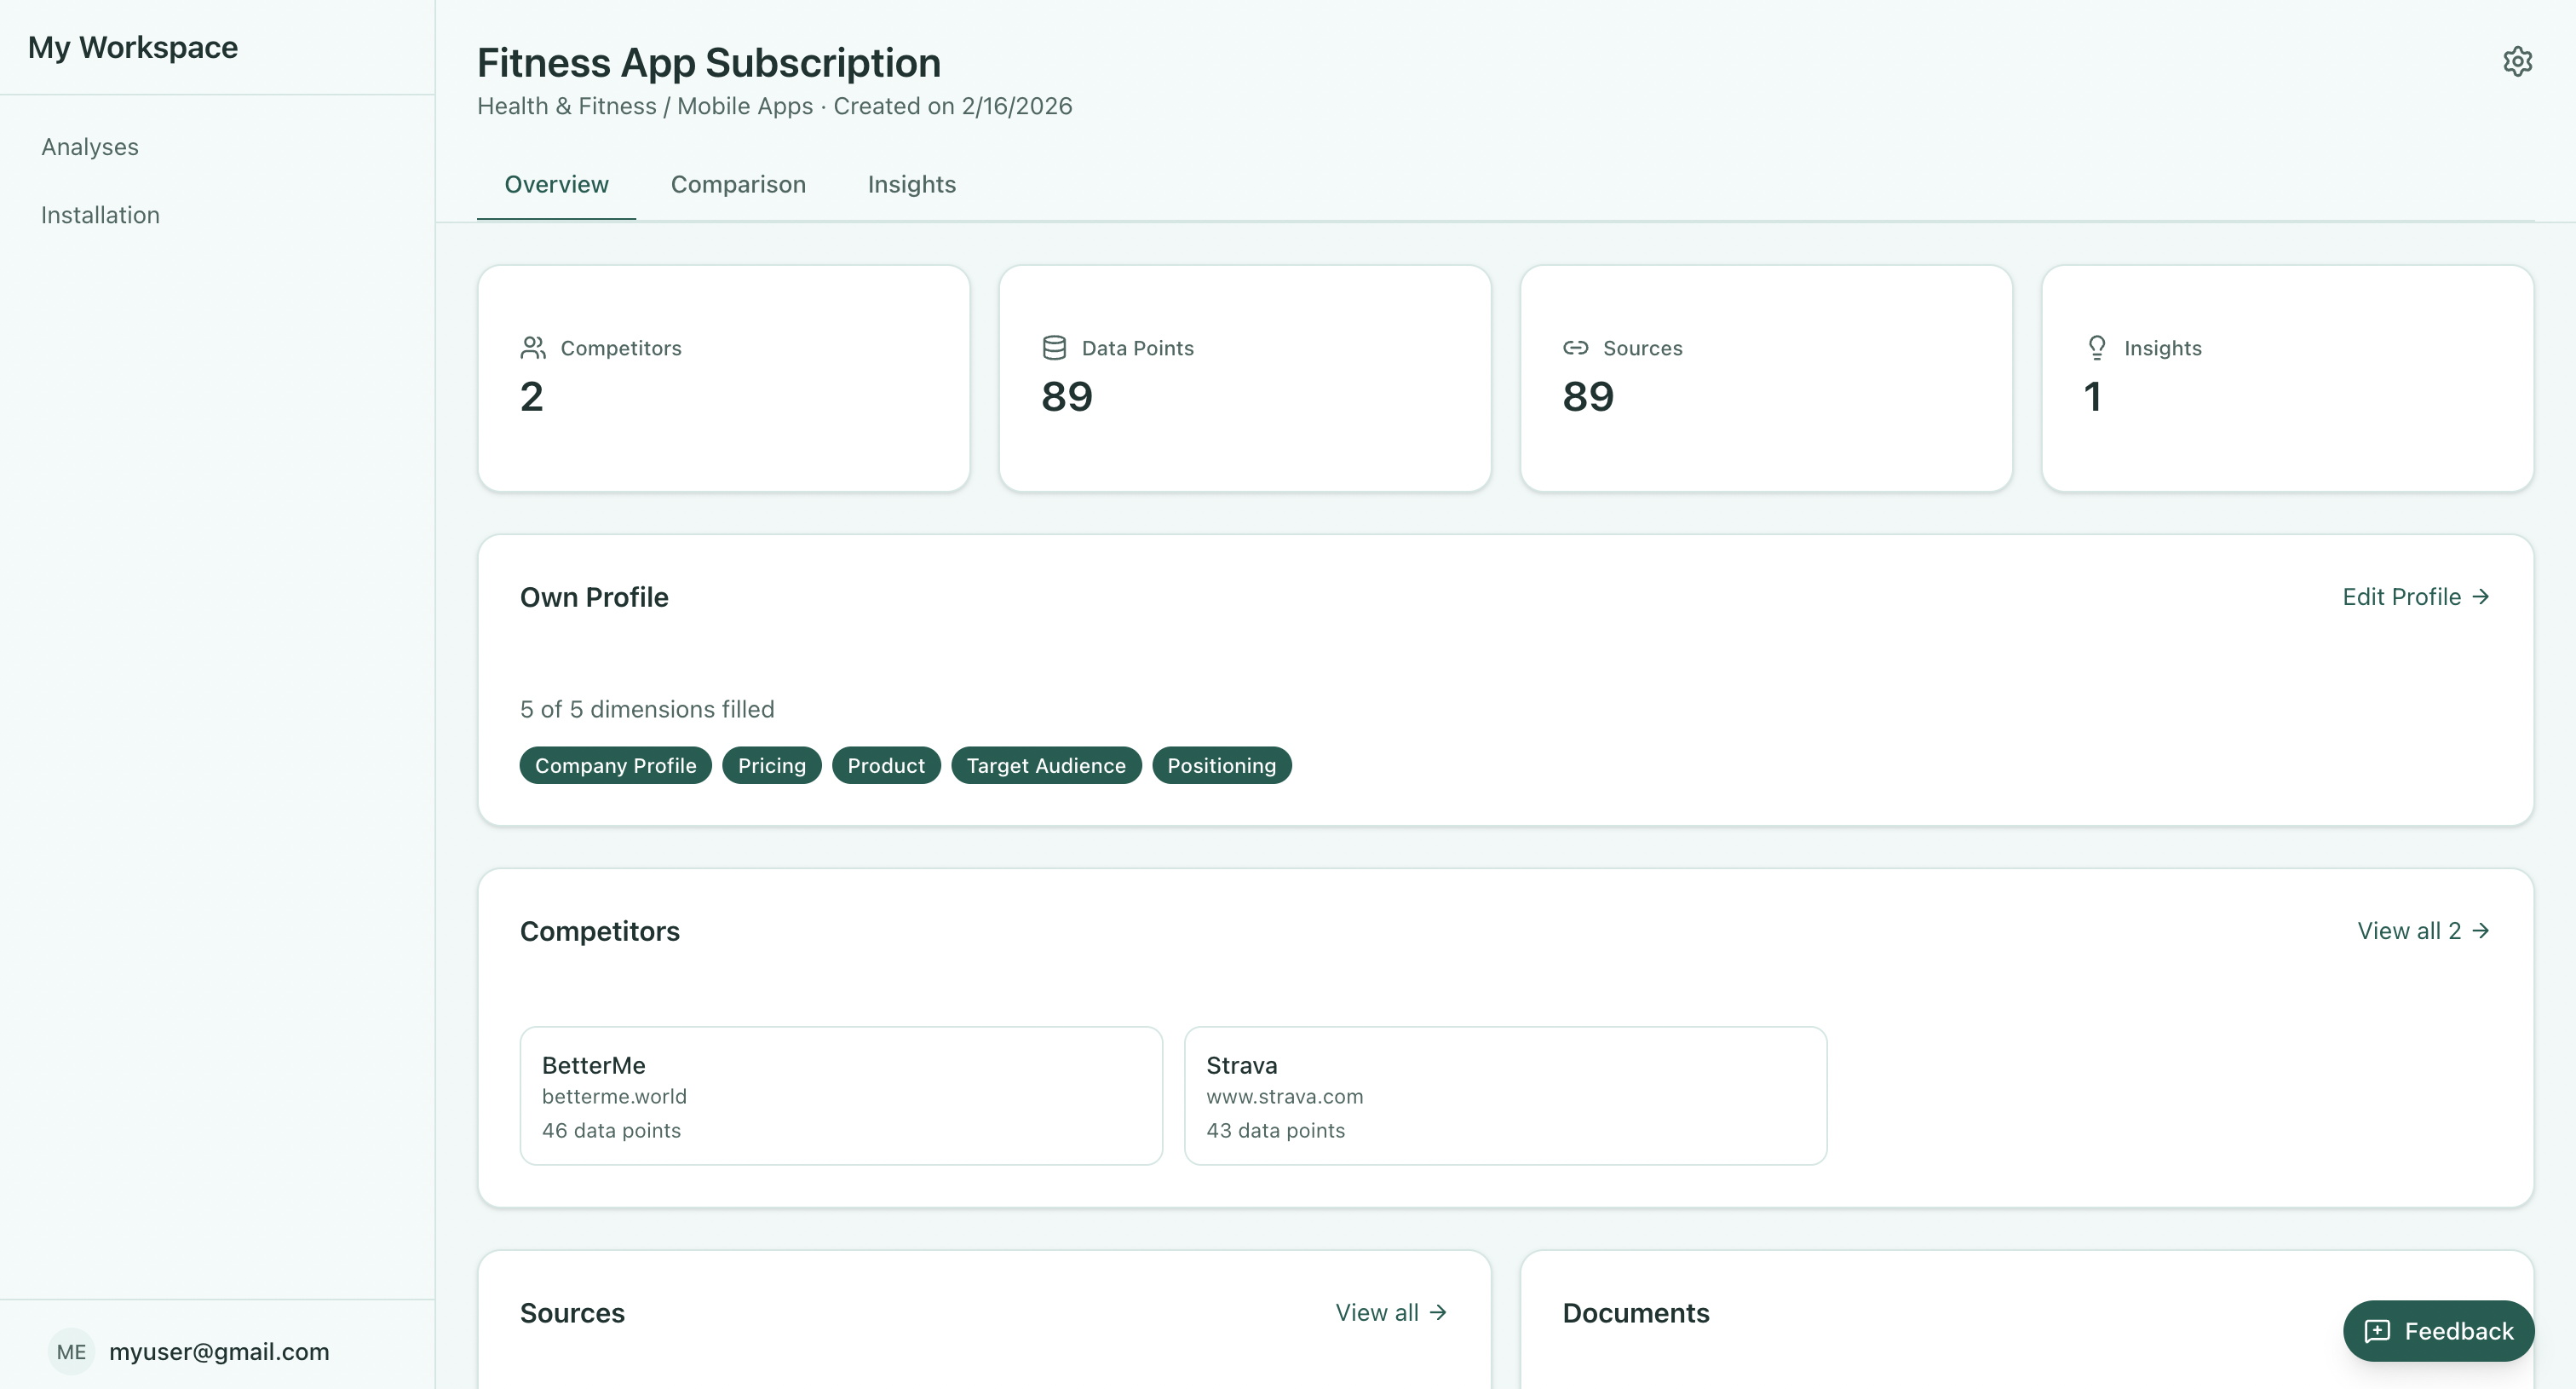Open Installation in sidebar
Viewport: 2576px width, 1389px height.
pyautogui.click(x=100, y=215)
